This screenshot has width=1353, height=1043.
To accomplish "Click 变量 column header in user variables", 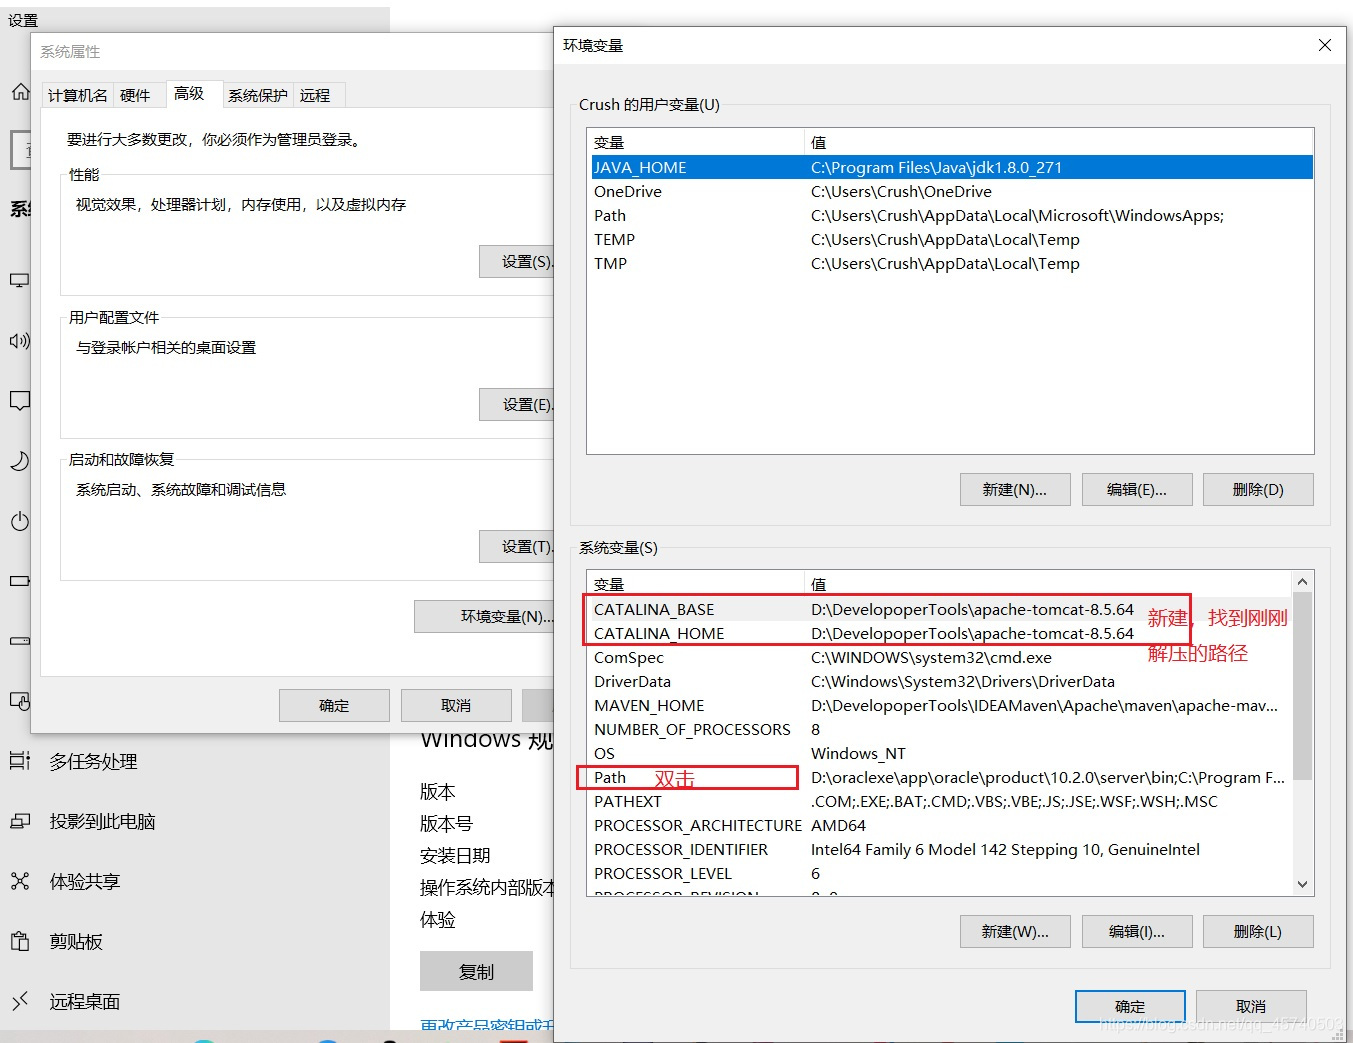I will 696,142.
